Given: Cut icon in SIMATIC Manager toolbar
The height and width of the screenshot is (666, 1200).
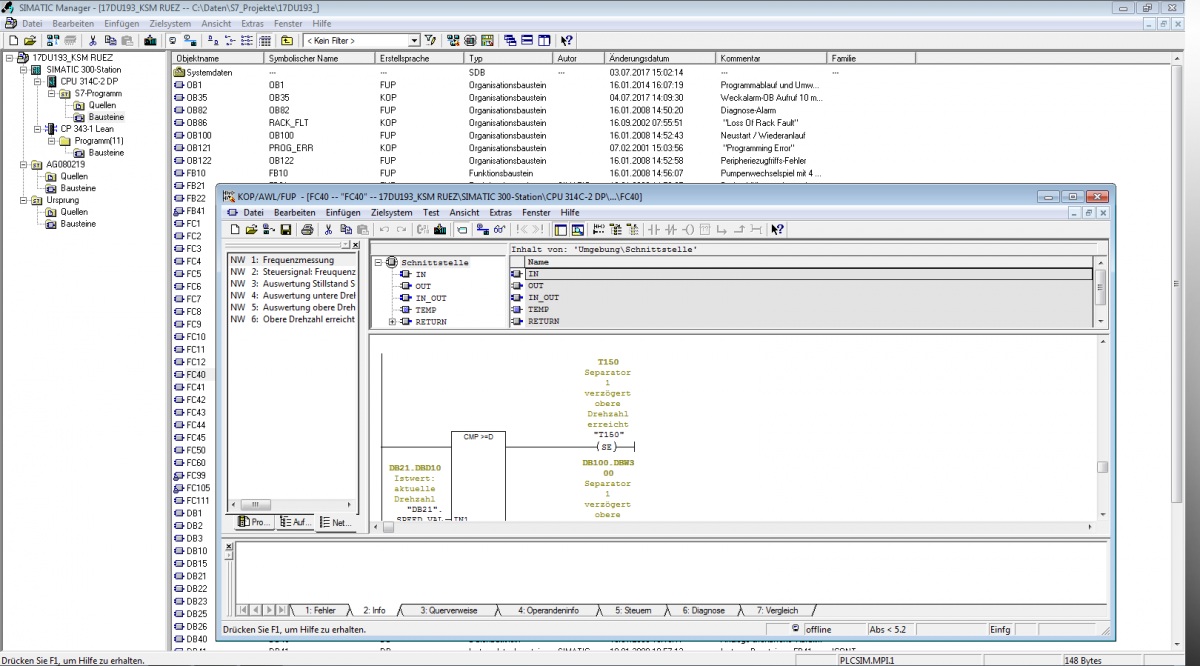Looking at the screenshot, I should coord(93,41).
